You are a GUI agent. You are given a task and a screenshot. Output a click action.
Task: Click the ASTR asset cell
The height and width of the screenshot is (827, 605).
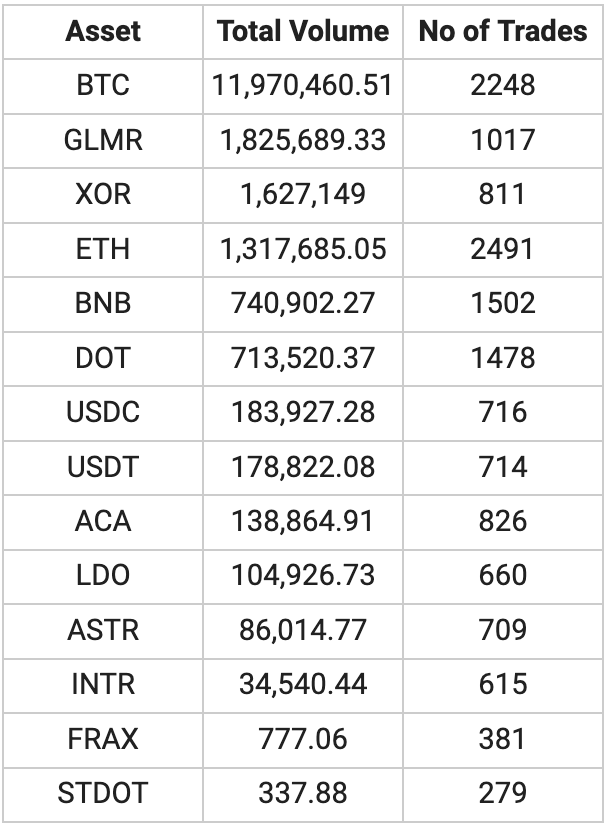[x=103, y=630]
